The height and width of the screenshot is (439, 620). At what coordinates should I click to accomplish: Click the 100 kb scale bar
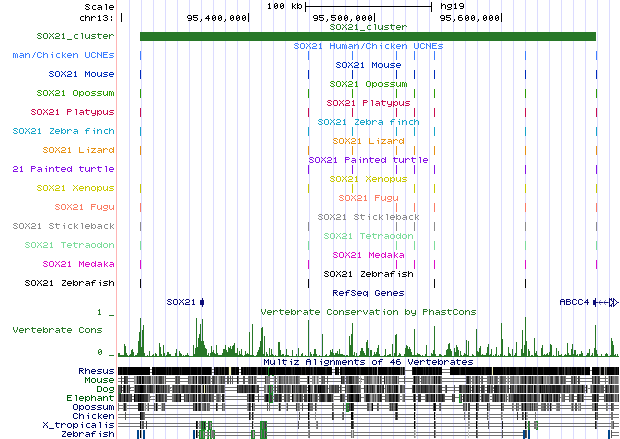[367, 6]
